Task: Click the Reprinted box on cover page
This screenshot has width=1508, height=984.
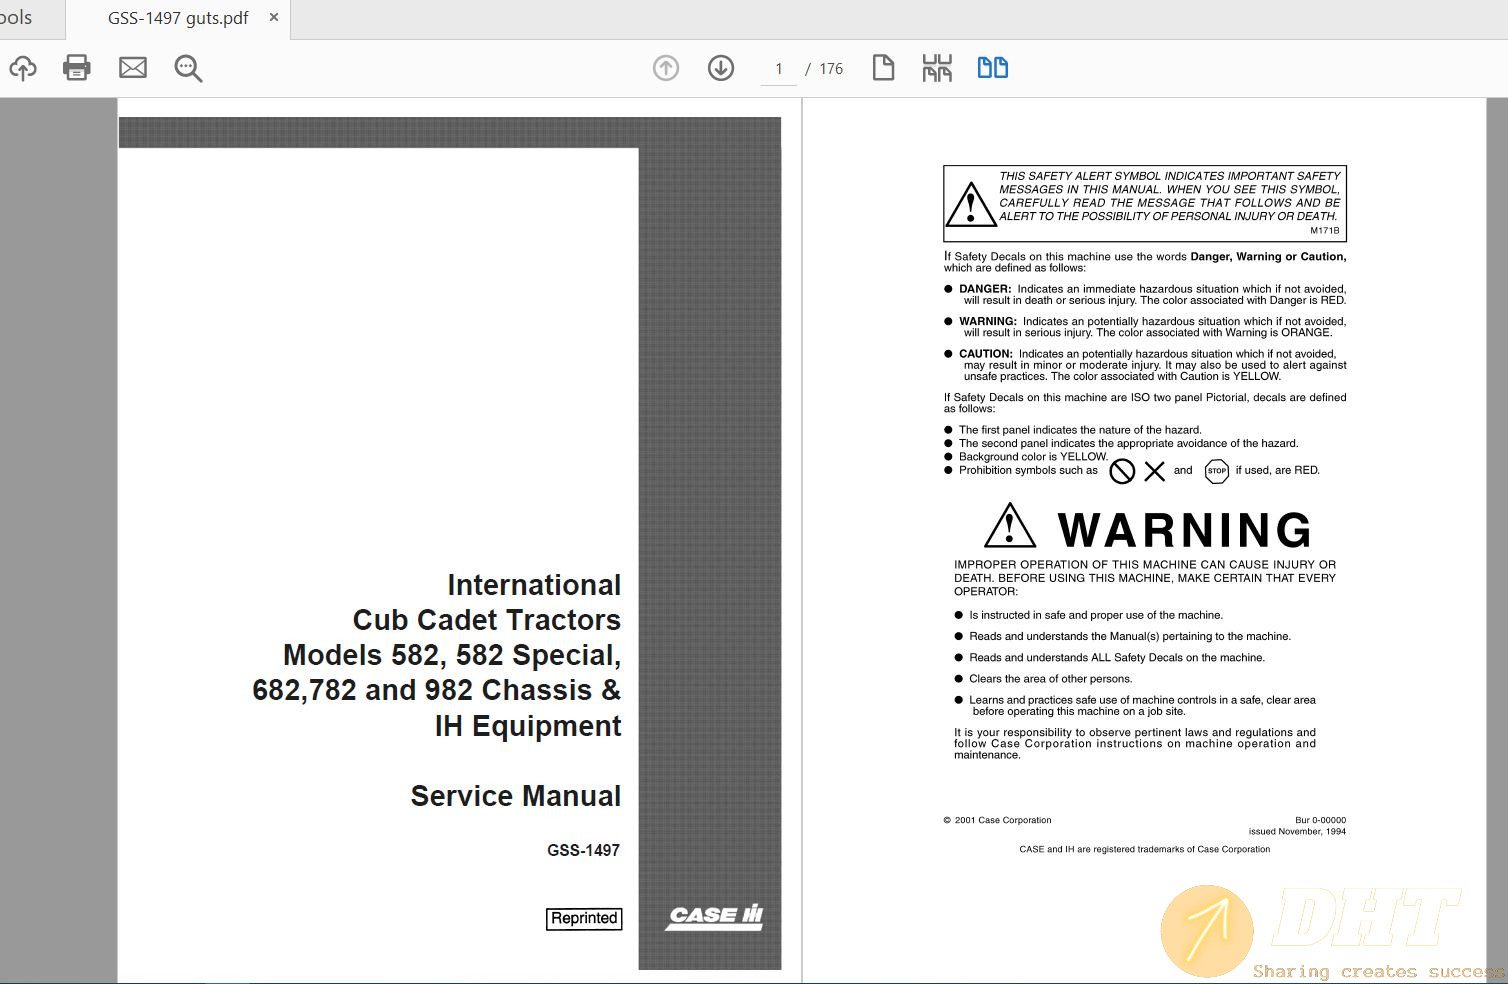Action: point(584,918)
